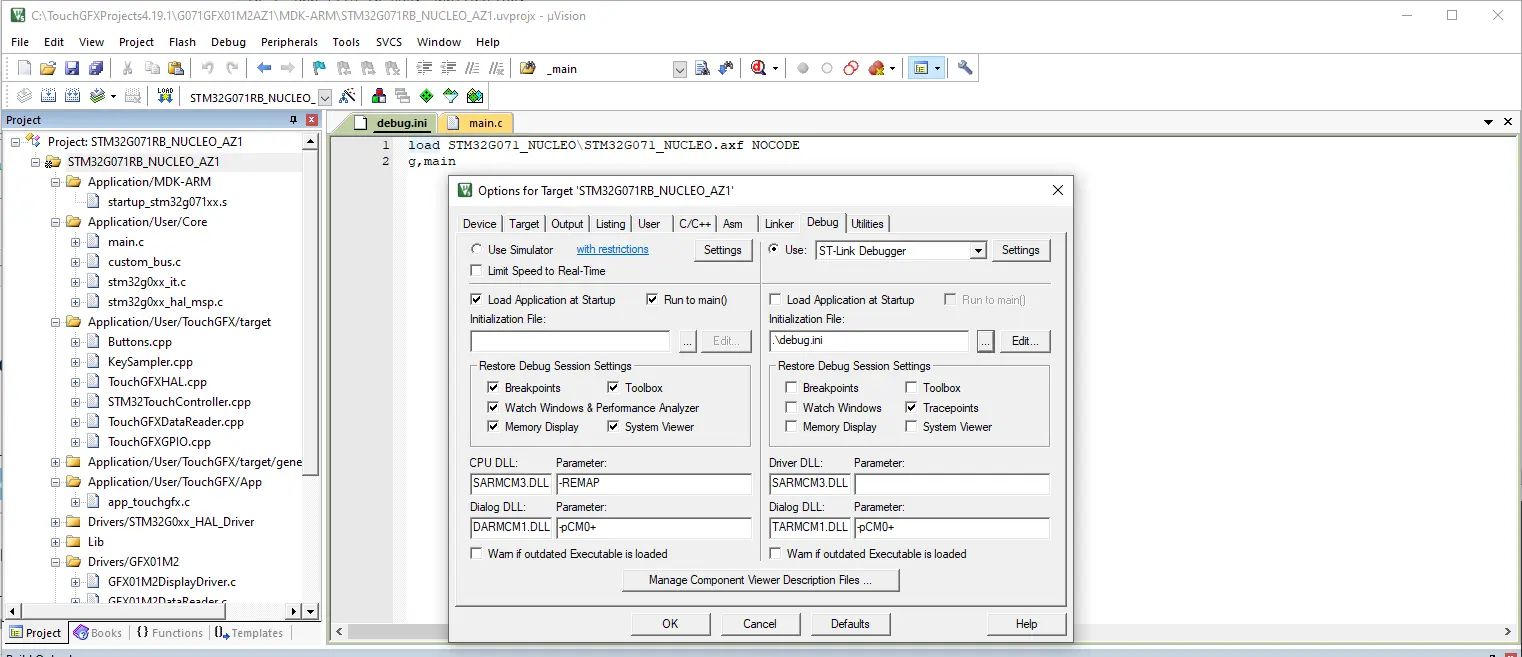Image resolution: width=1522 pixels, height=657 pixels.
Task: Open Options for Target magic wand icon
Action: pyautogui.click(x=347, y=96)
